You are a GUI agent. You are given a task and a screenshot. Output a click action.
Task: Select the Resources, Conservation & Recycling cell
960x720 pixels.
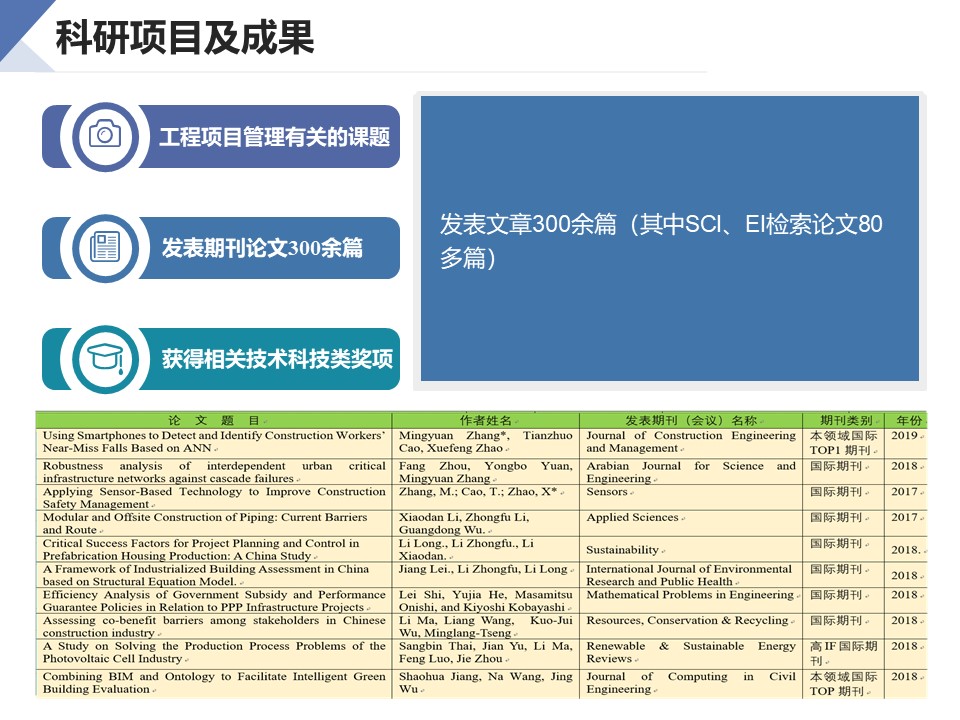point(688,621)
